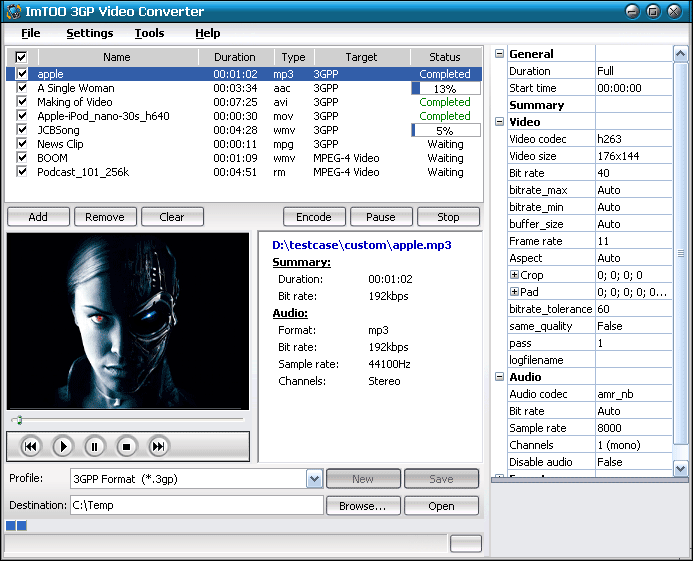Click the Duration value Full
The height and width of the screenshot is (561, 693).
pos(605,71)
